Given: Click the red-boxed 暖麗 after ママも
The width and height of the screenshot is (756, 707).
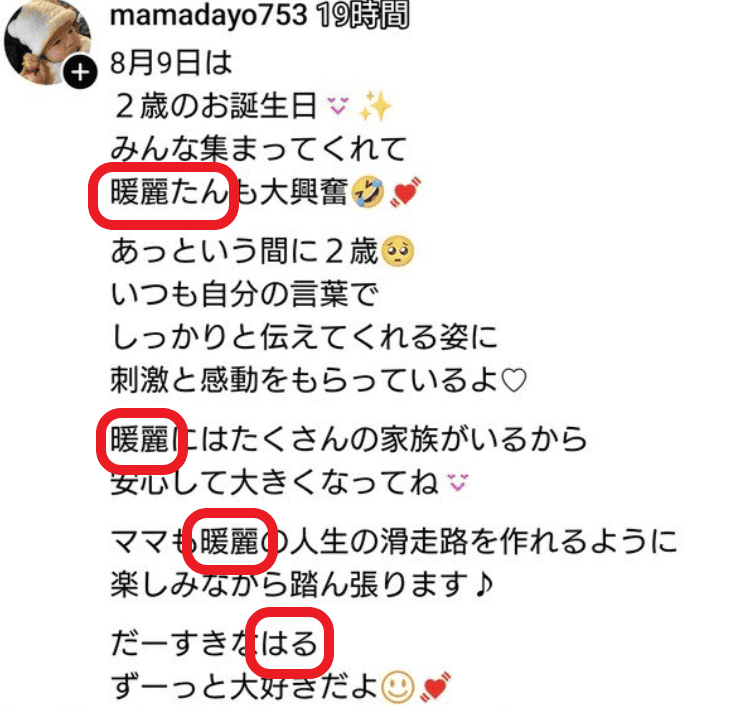Looking at the screenshot, I should point(229,541).
